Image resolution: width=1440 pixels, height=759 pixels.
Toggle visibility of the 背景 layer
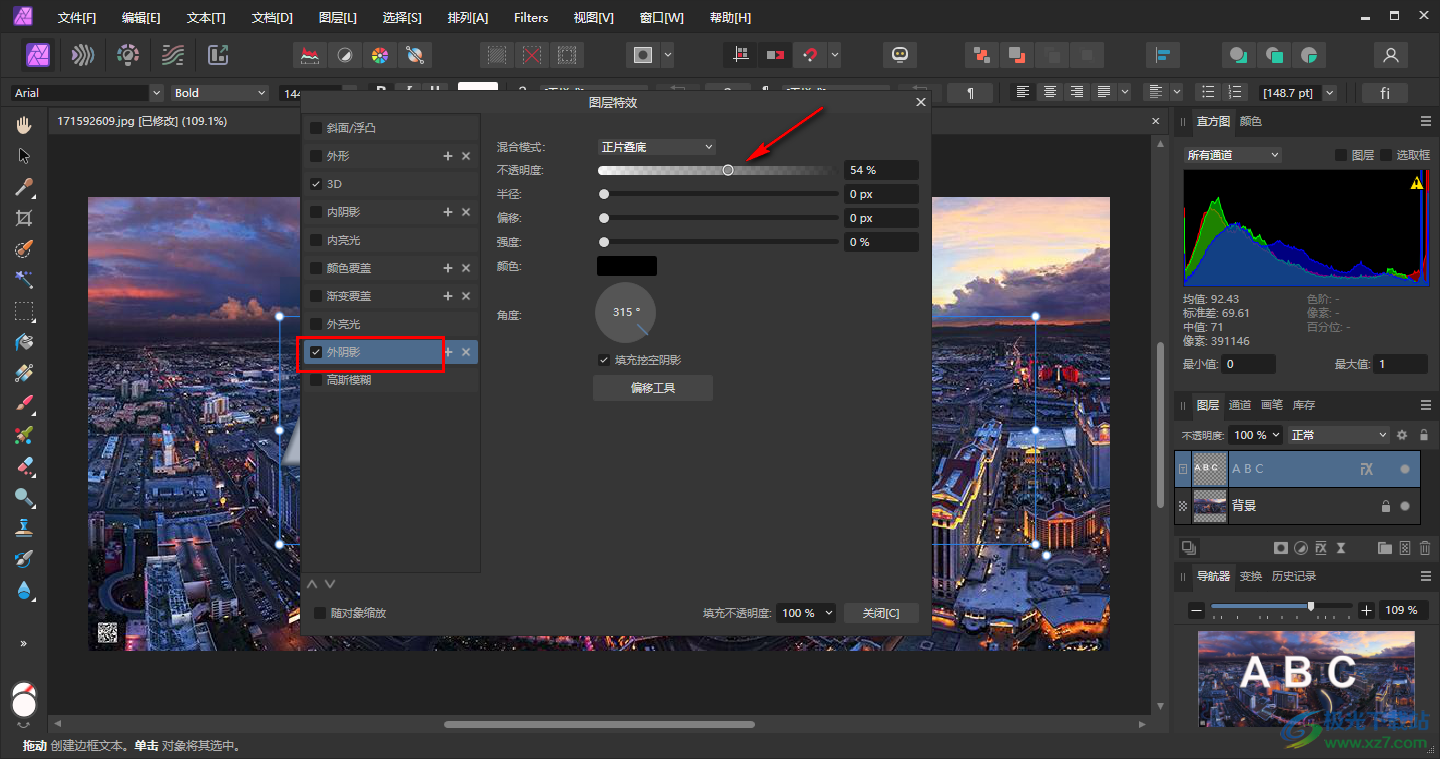pyautogui.click(x=1405, y=506)
